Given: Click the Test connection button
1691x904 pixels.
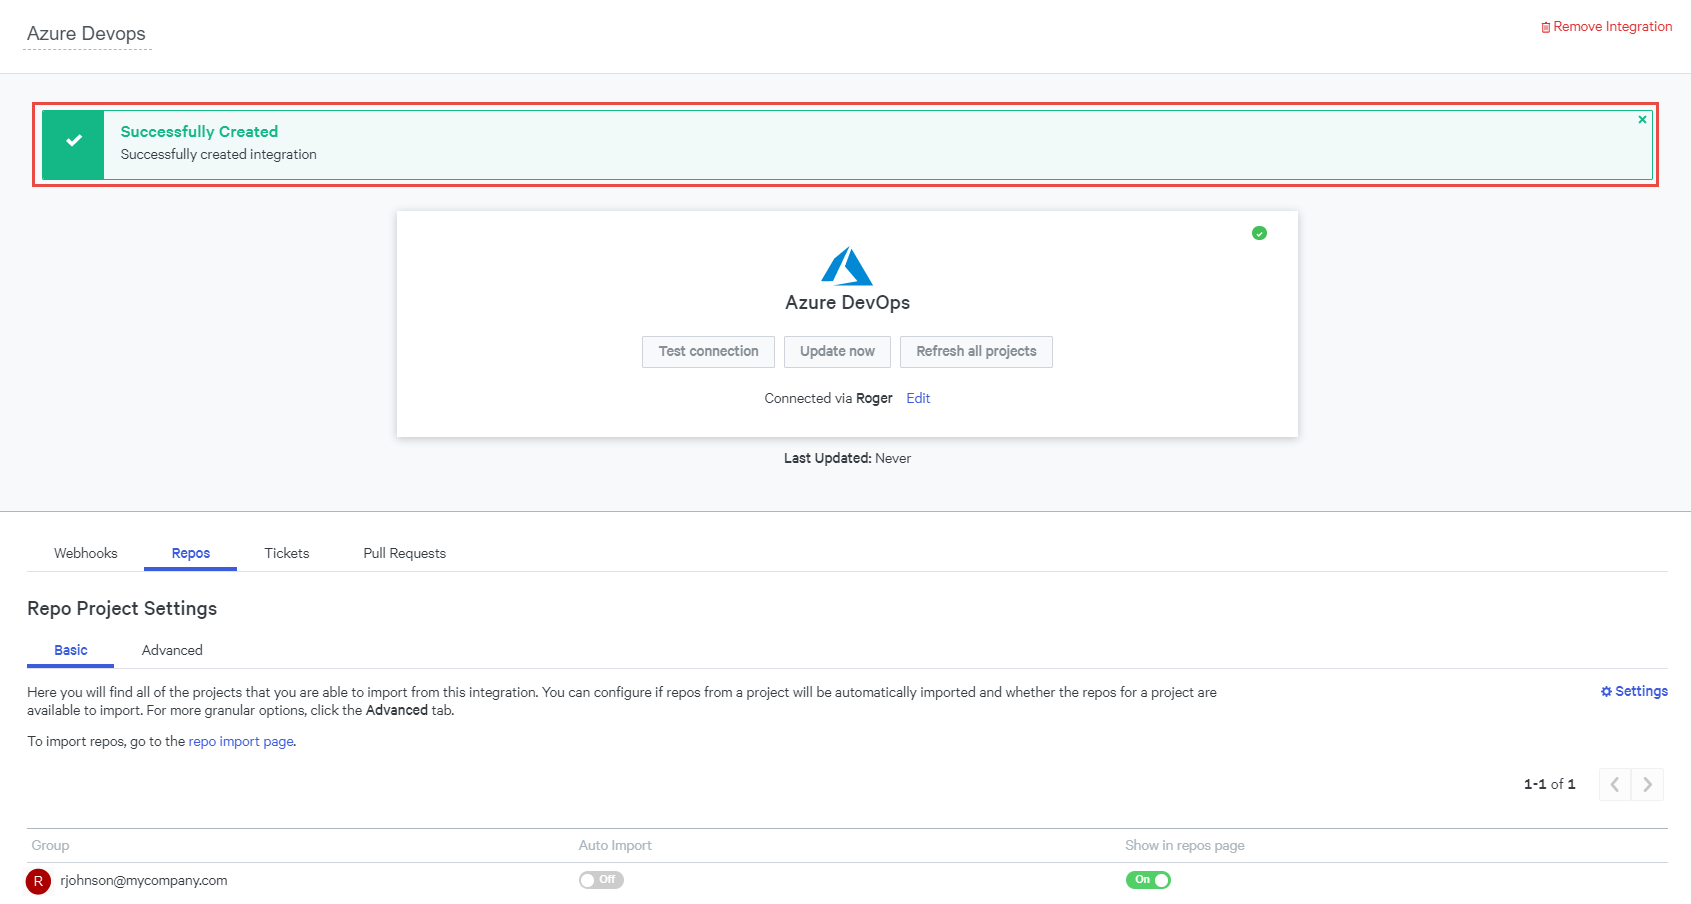Looking at the screenshot, I should [708, 352].
